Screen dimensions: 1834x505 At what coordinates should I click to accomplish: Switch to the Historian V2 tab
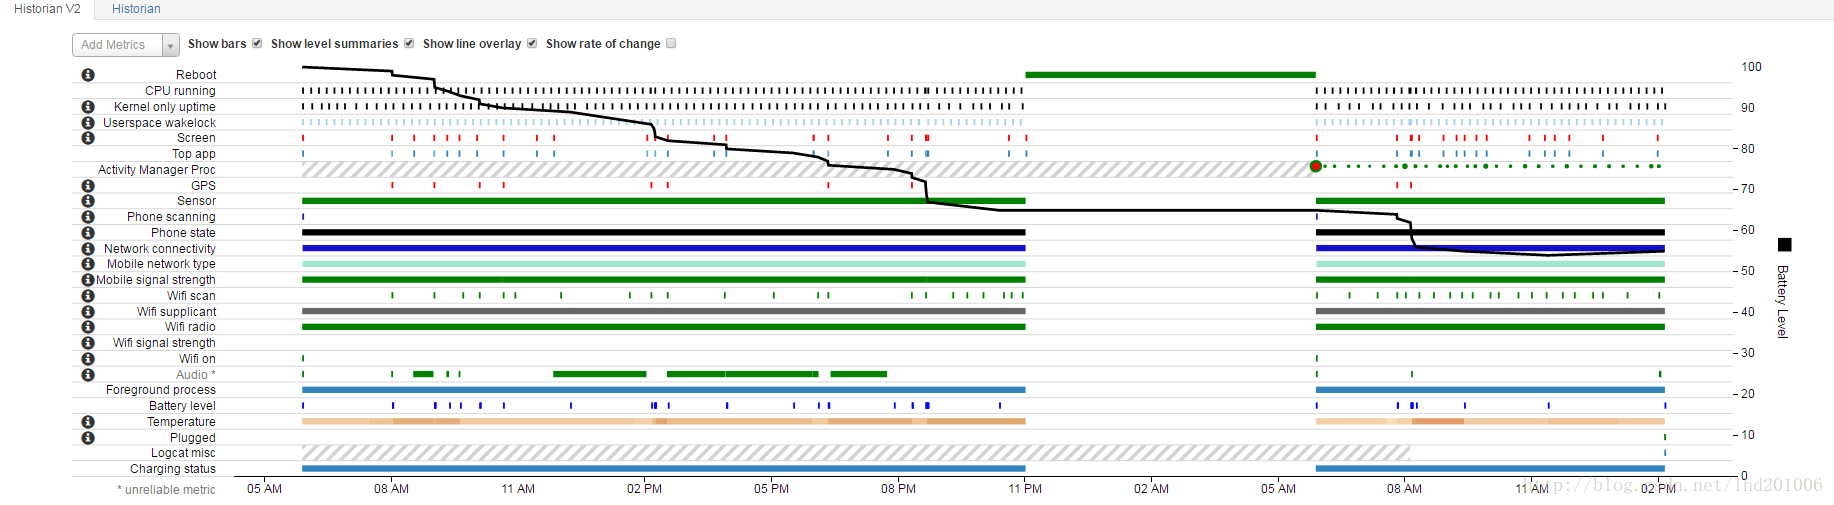click(x=47, y=9)
